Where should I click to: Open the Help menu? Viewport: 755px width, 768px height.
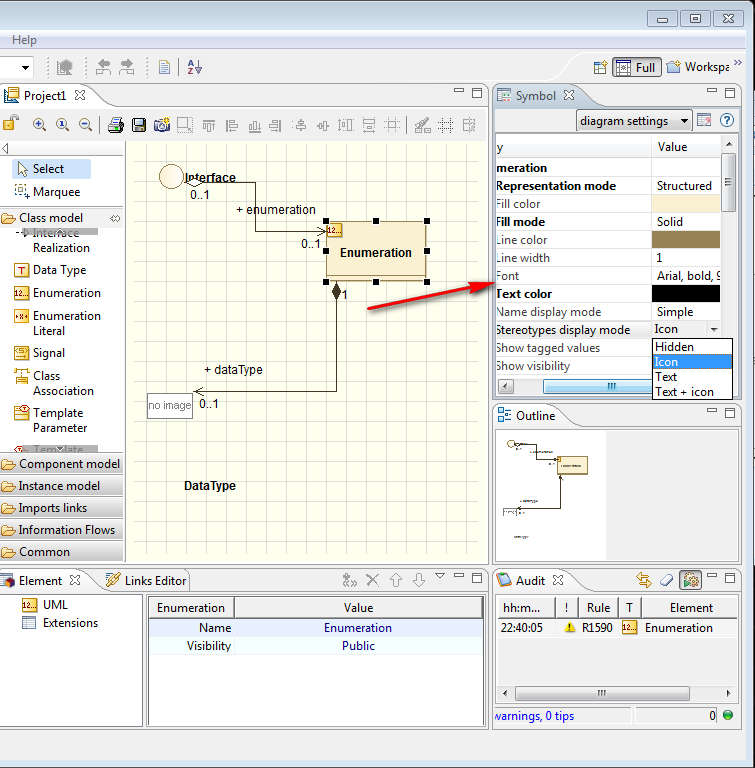click(24, 40)
